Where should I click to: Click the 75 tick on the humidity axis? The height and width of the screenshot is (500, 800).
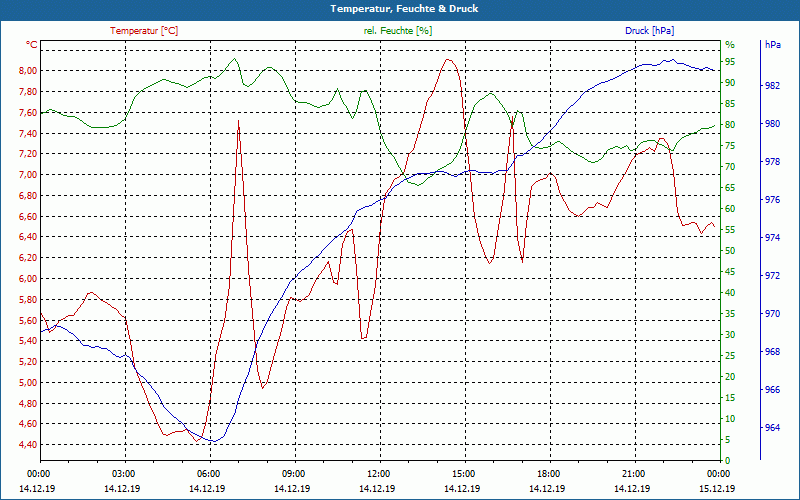tap(730, 145)
